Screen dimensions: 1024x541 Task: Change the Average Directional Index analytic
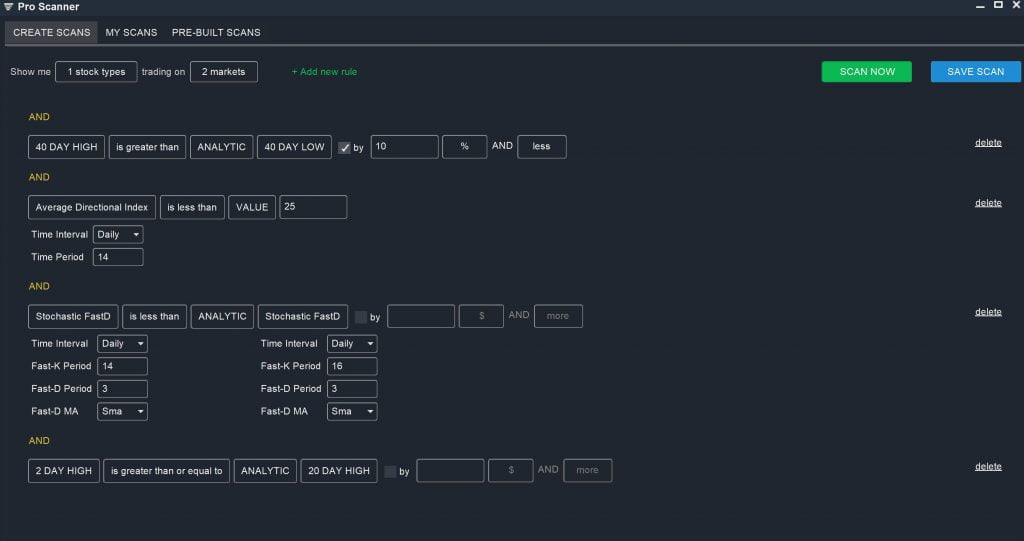91,207
